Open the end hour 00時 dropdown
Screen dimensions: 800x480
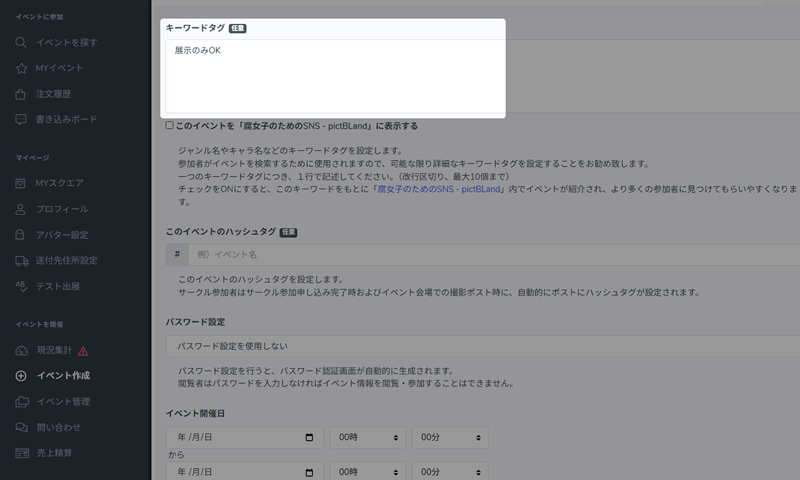(x=367, y=471)
